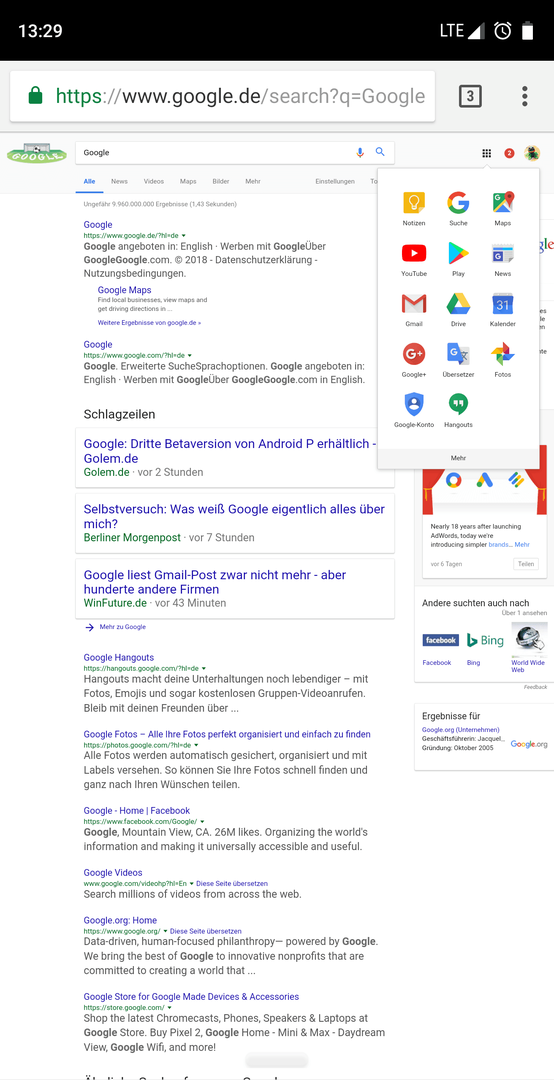554x1080 pixels.
Task: Switch to the News results tab
Action: pyautogui.click(x=119, y=182)
